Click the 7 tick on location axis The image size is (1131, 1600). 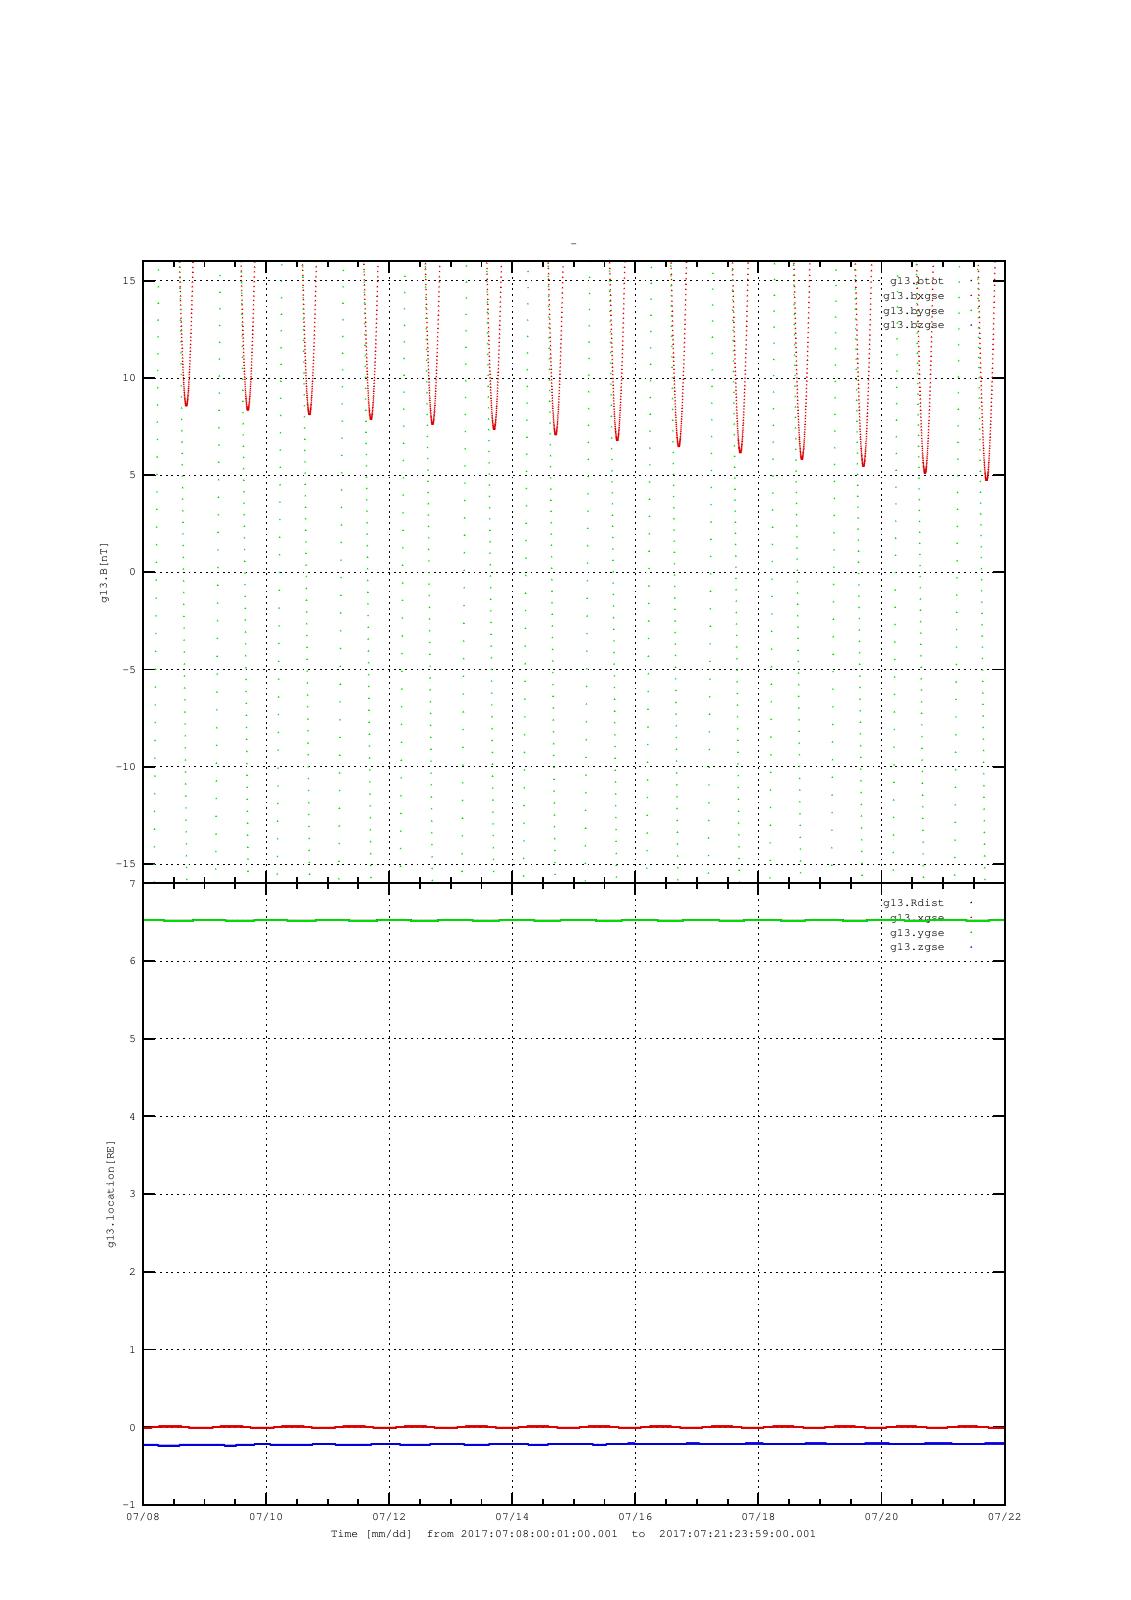(x=132, y=884)
